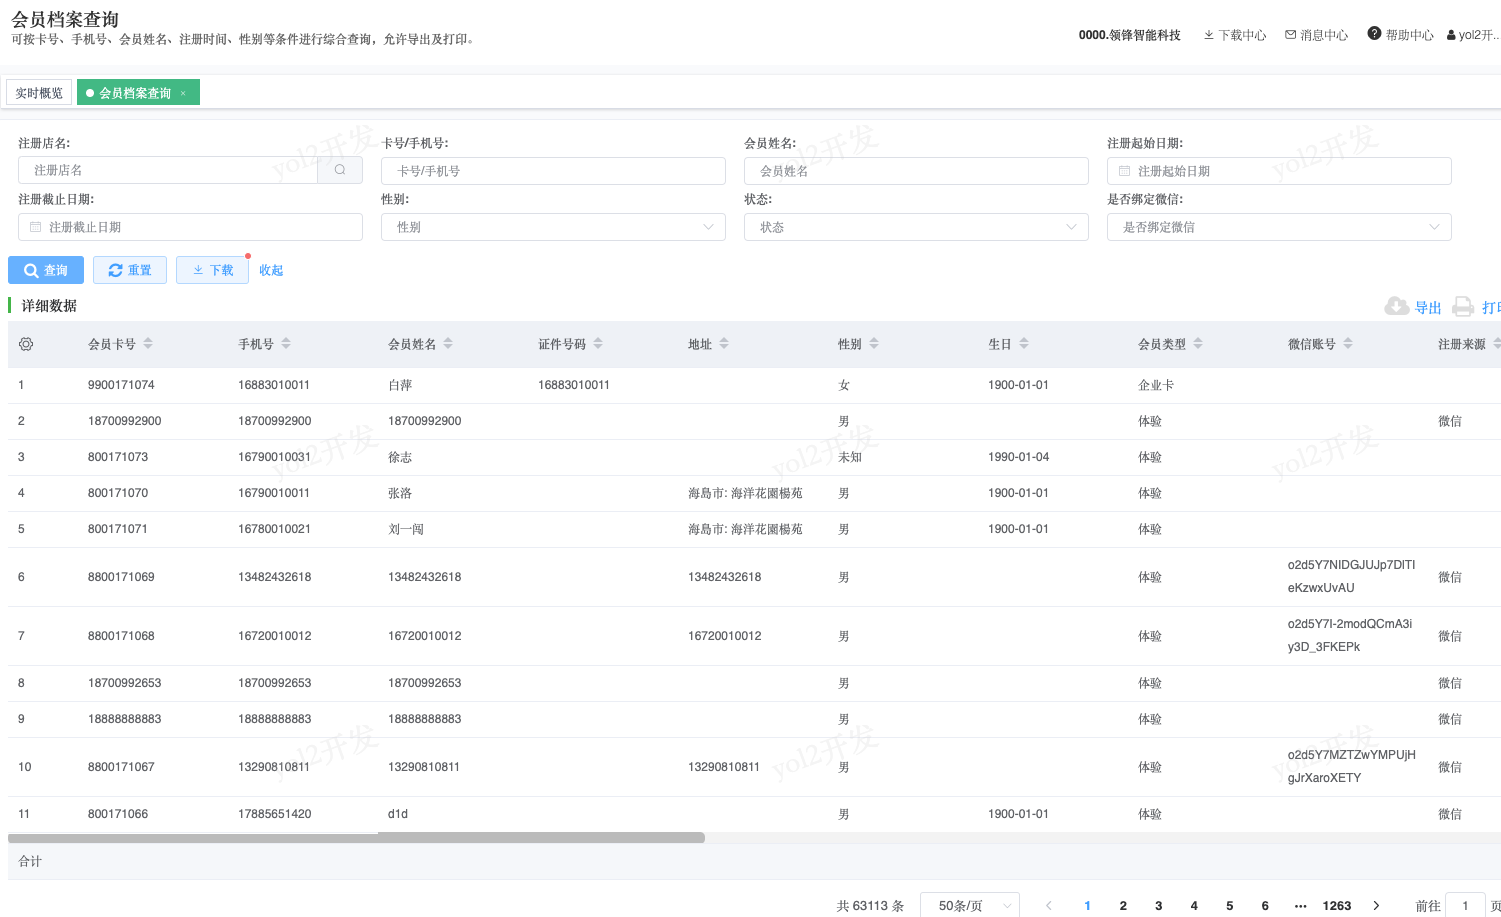This screenshot has height=917, width=1501.
Task: Go to page 4
Action: (1194, 906)
